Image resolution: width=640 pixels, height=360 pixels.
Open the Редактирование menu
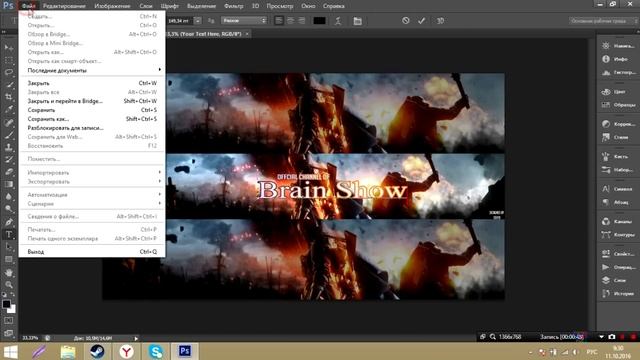(x=64, y=6)
